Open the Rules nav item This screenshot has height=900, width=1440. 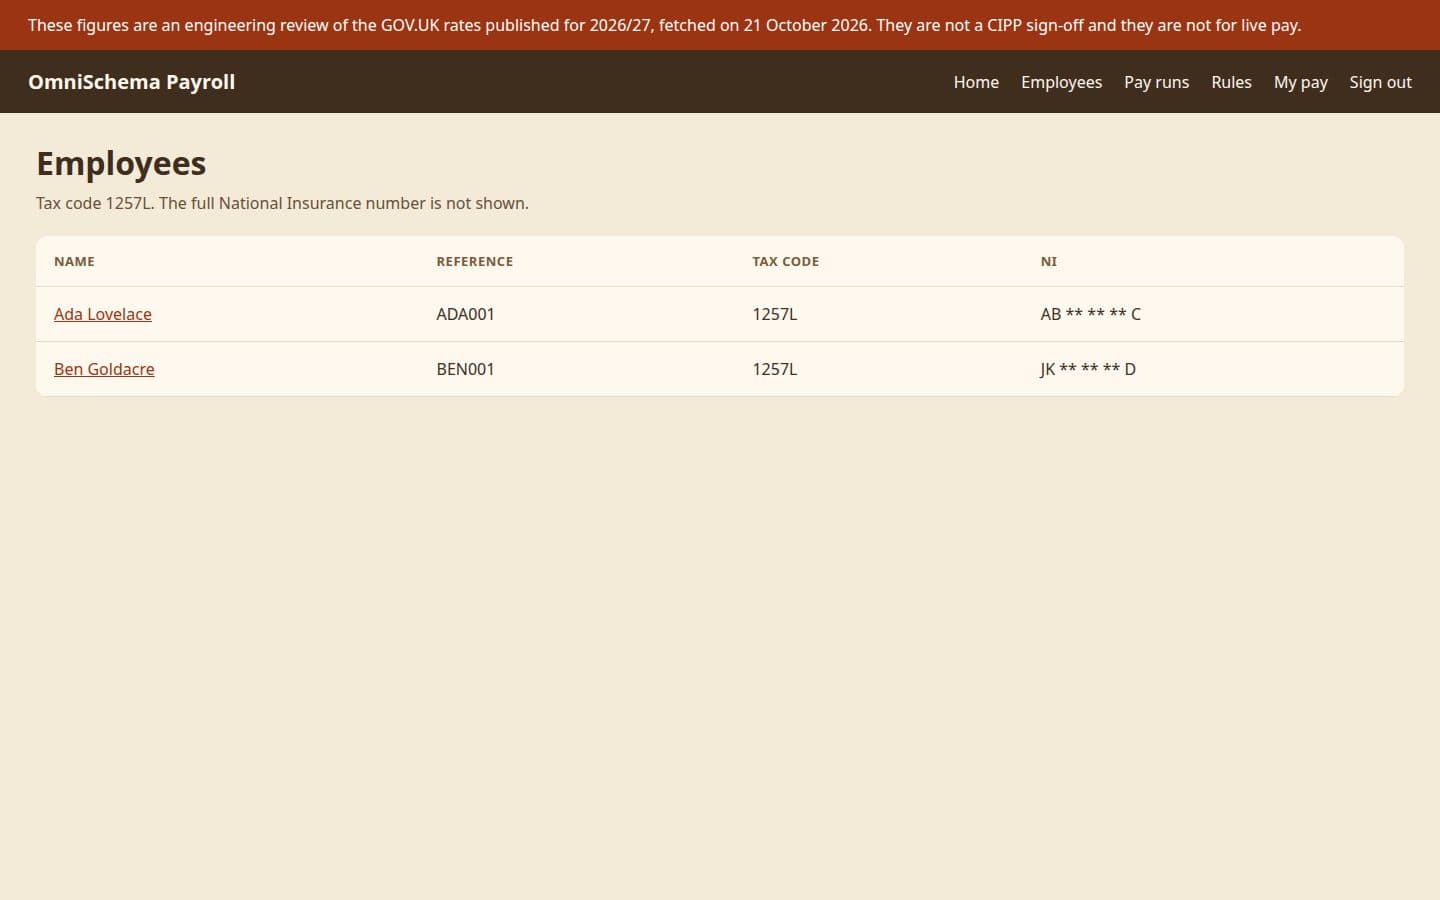tap(1231, 82)
